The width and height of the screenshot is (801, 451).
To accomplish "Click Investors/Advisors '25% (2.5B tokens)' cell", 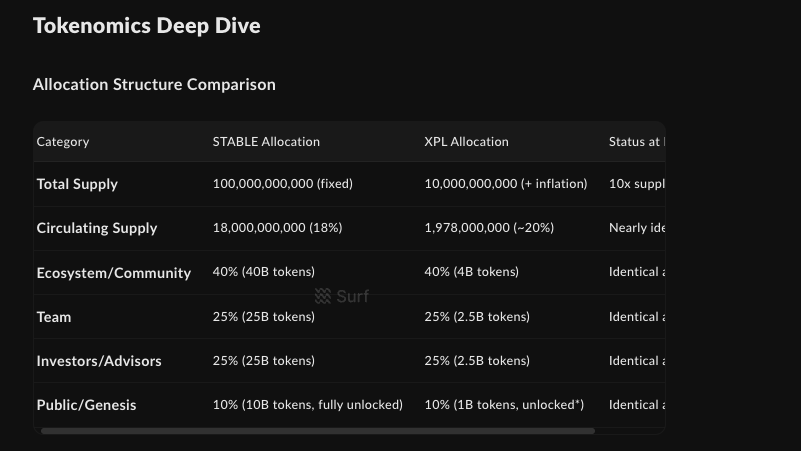I will click(x=477, y=361).
